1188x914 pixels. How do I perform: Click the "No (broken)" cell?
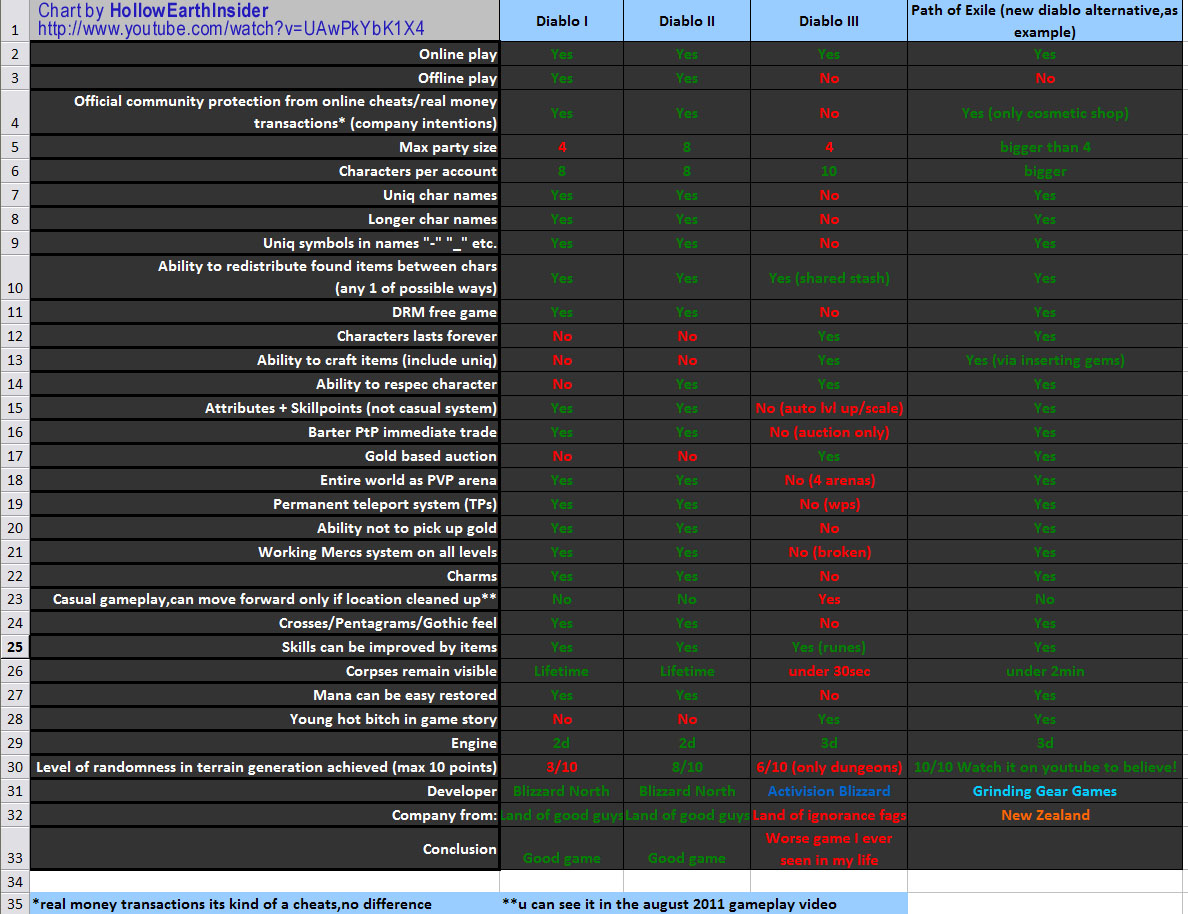[x=829, y=552]
